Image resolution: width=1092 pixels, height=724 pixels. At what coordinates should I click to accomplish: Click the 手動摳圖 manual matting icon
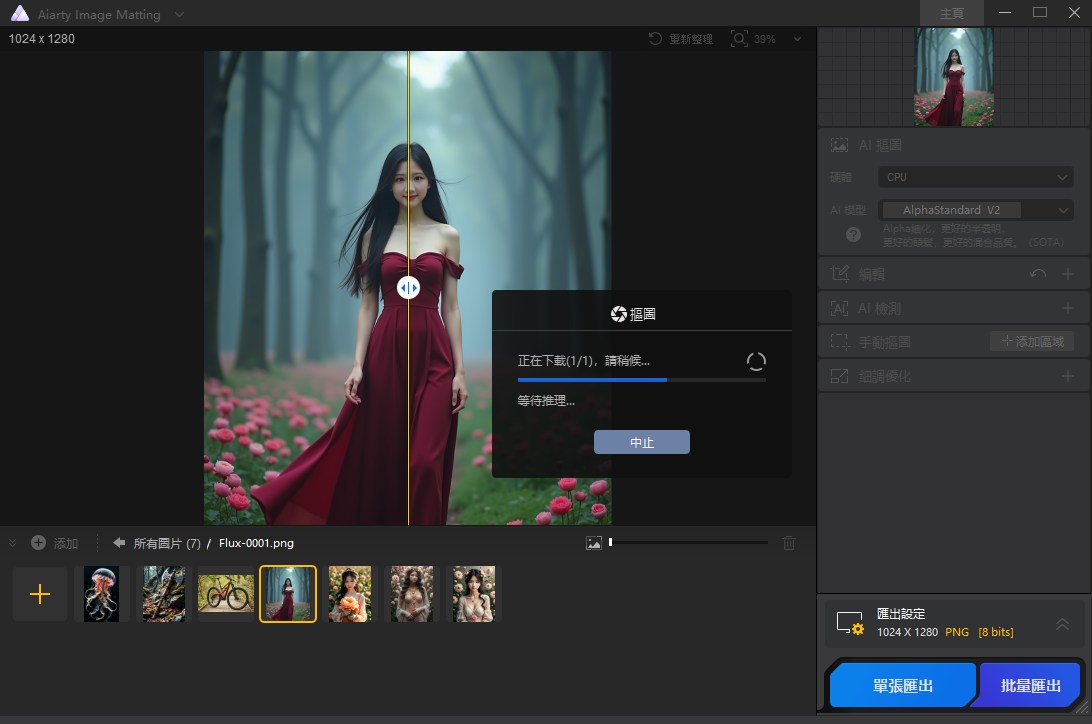840,342
